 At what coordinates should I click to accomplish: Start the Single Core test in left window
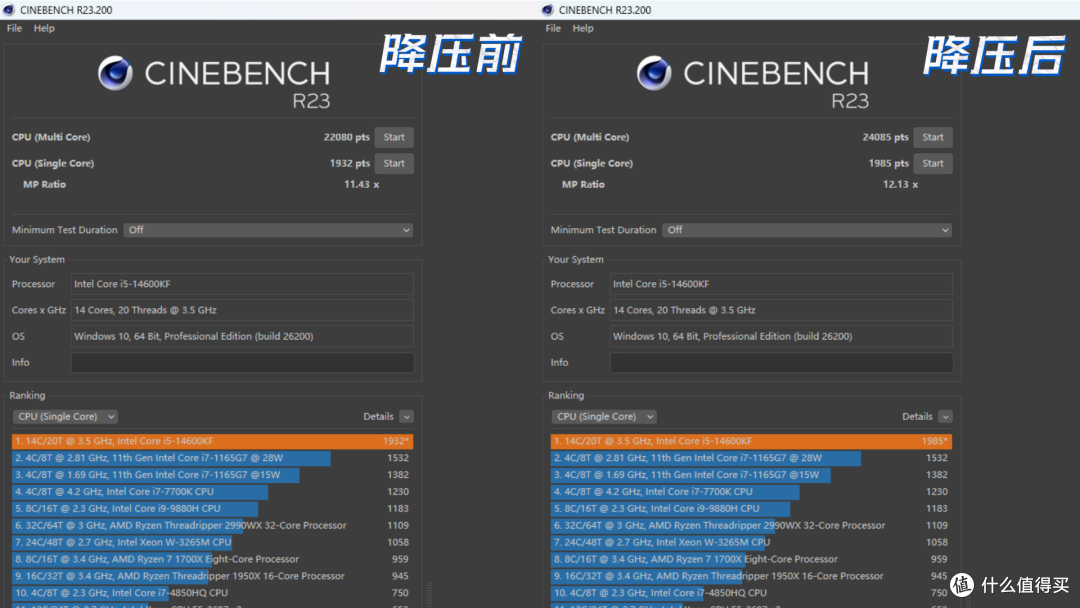[x=394, y=163]
